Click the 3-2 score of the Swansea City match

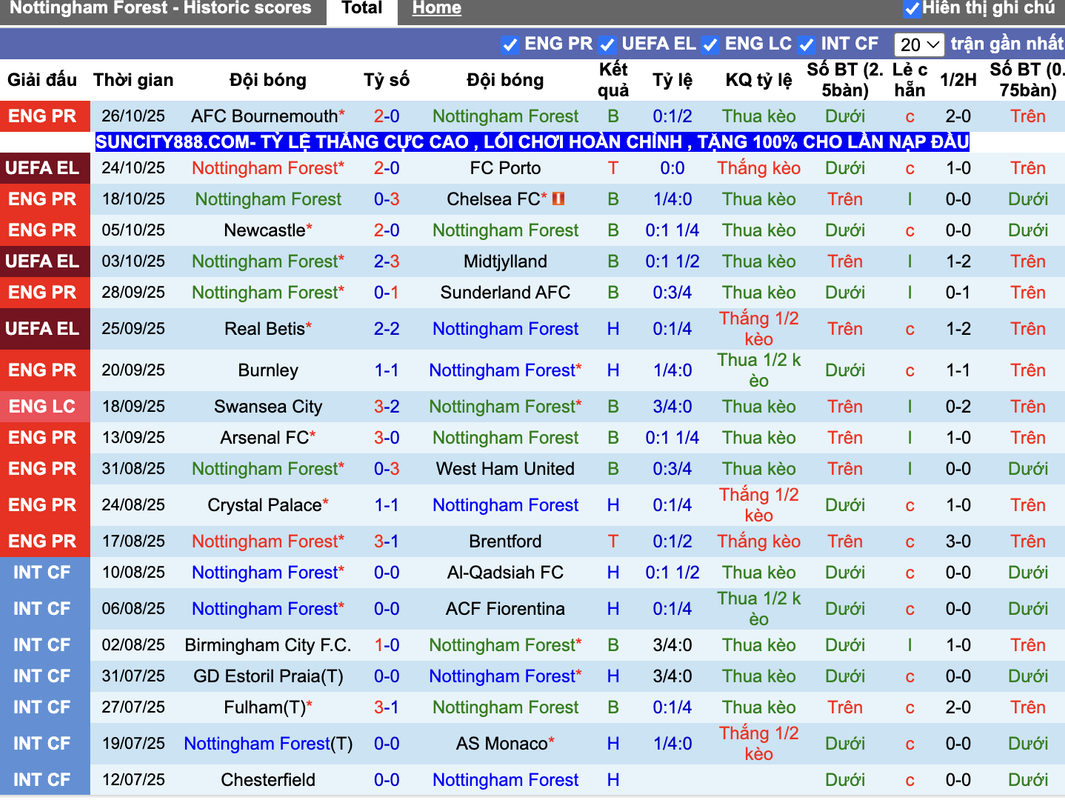coord(386,407)
